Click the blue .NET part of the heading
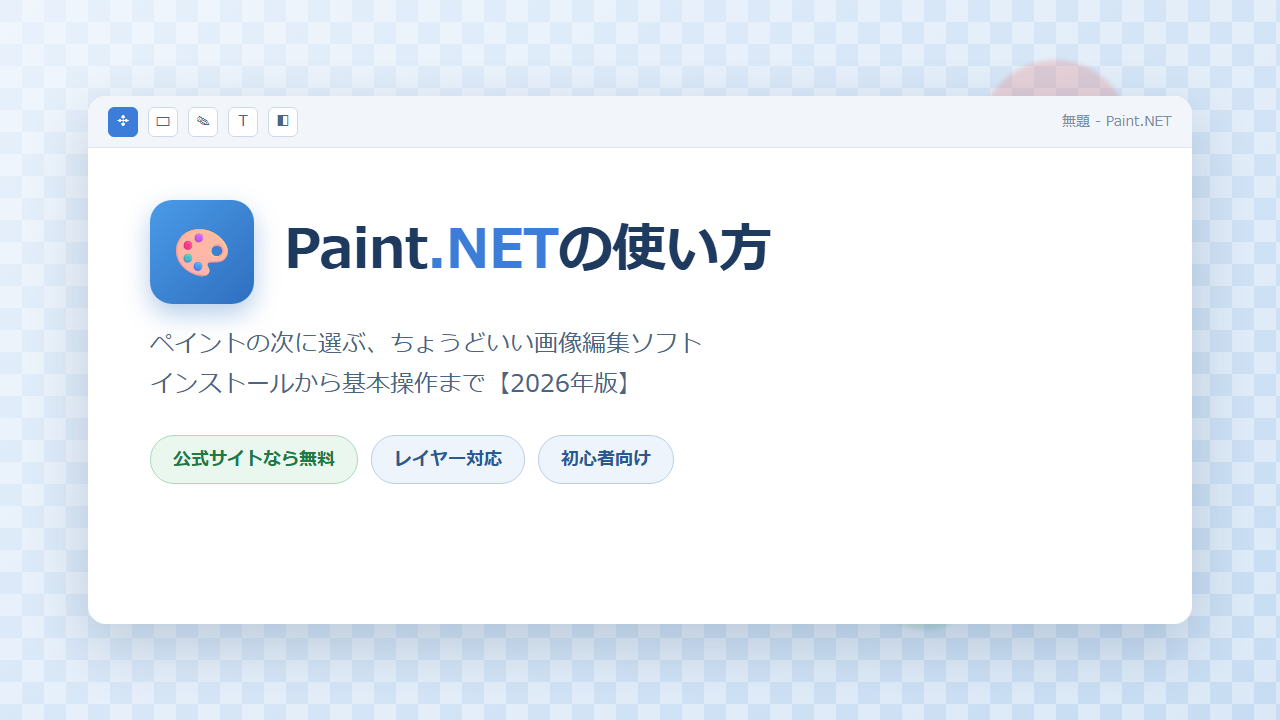1280x720 pixels. (492, 248)
